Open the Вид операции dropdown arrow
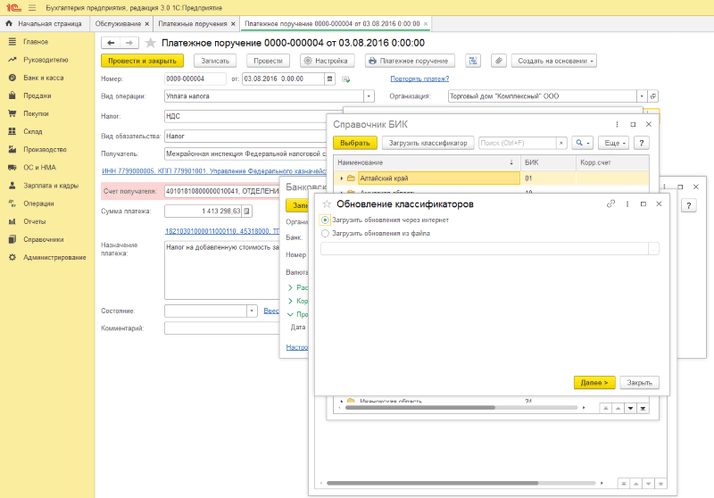 click(x=369, y=97)
